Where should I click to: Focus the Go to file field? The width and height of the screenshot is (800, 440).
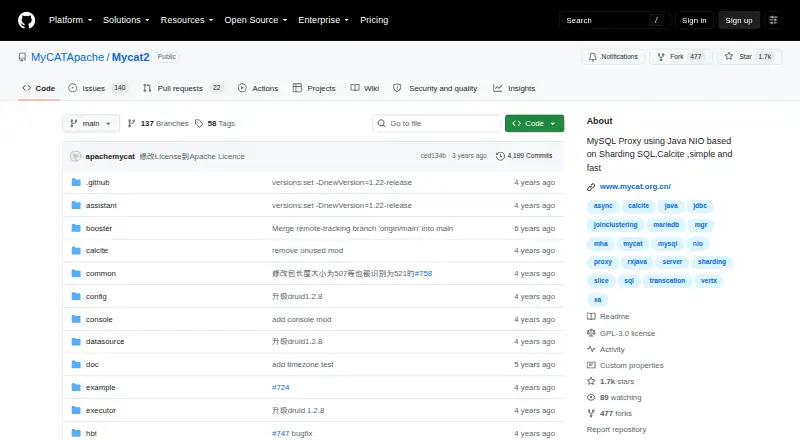pyautogui.click(x=437, y=124)
